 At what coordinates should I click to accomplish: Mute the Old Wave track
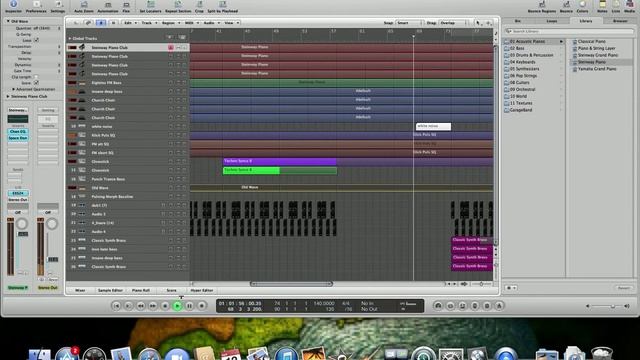[x=178, y=188]
